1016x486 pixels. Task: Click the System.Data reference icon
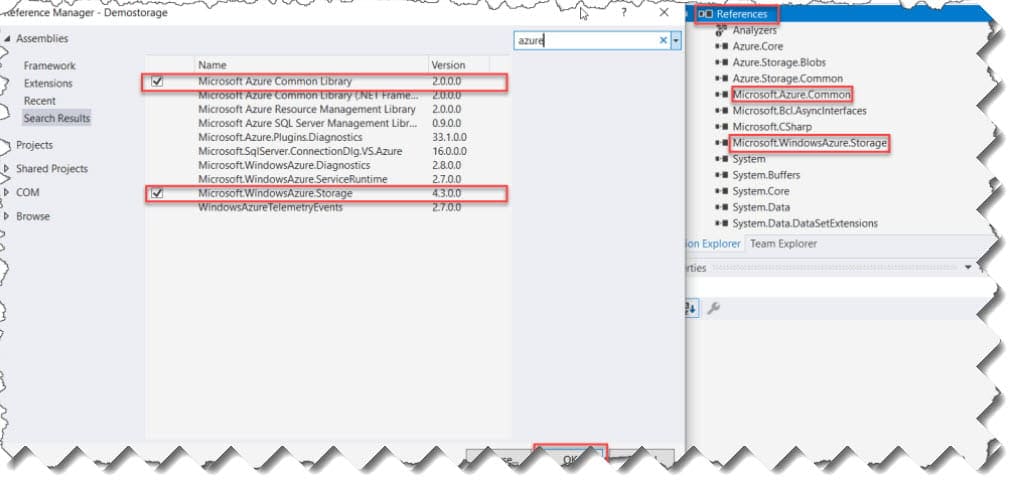[721, 207]
